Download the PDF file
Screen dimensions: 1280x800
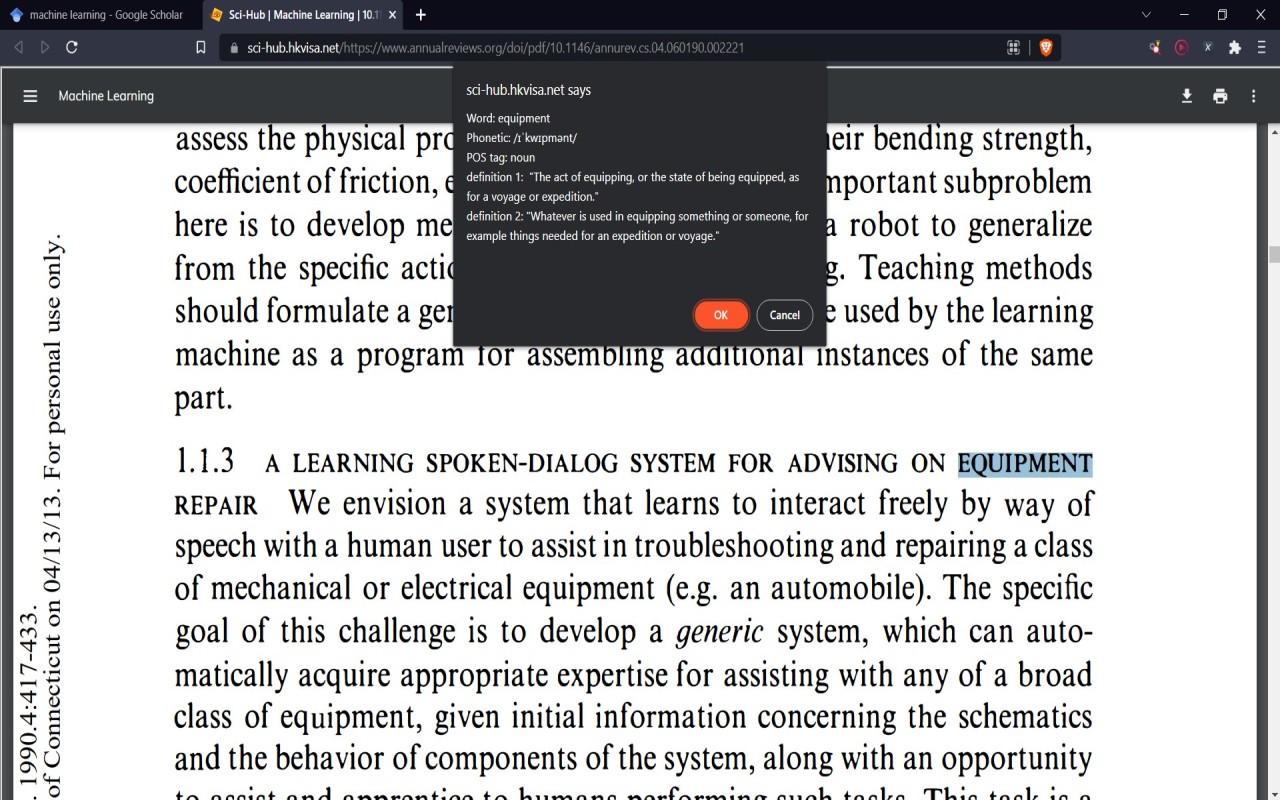(1186, 96)
